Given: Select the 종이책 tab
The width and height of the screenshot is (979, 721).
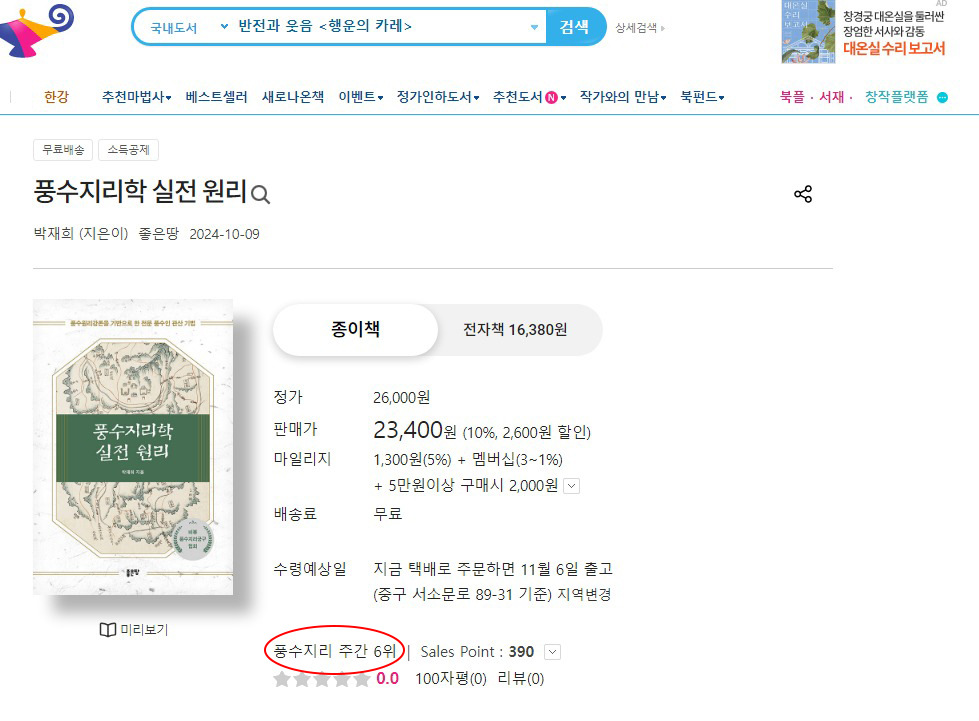Looking at the screenshot, I should point(355,330).
